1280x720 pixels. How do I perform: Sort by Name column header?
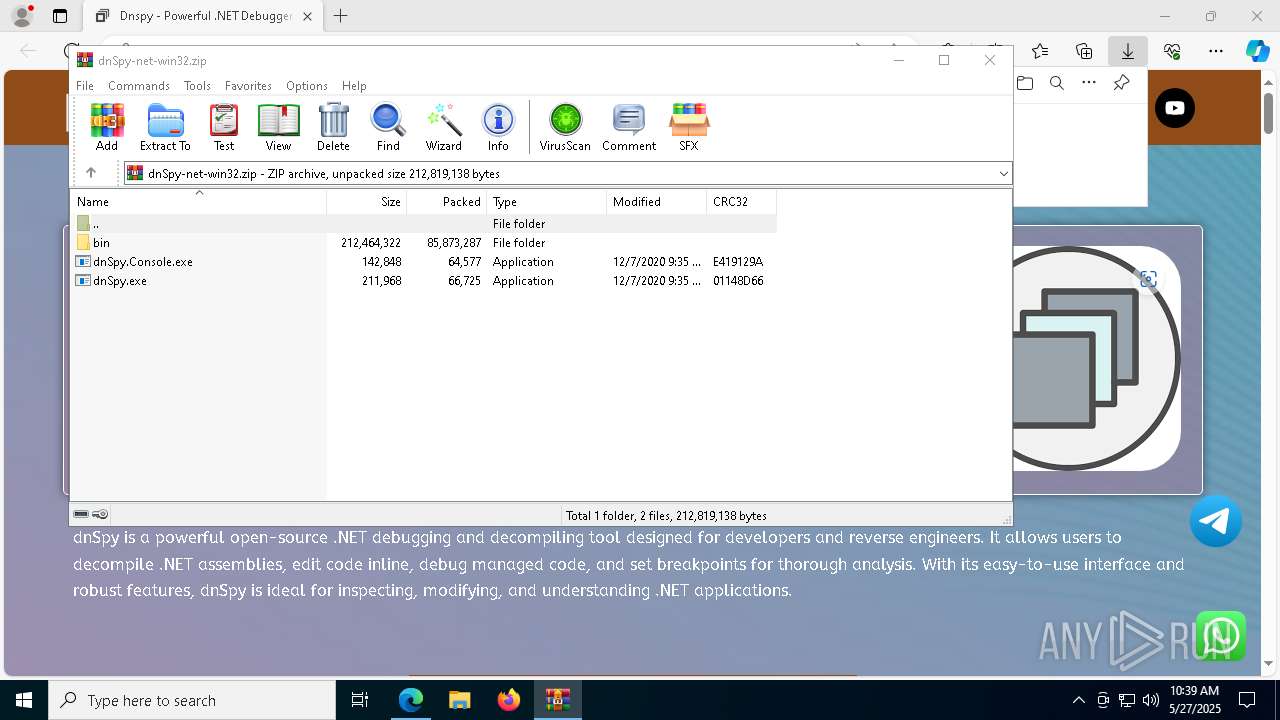[x=198, y=202]
